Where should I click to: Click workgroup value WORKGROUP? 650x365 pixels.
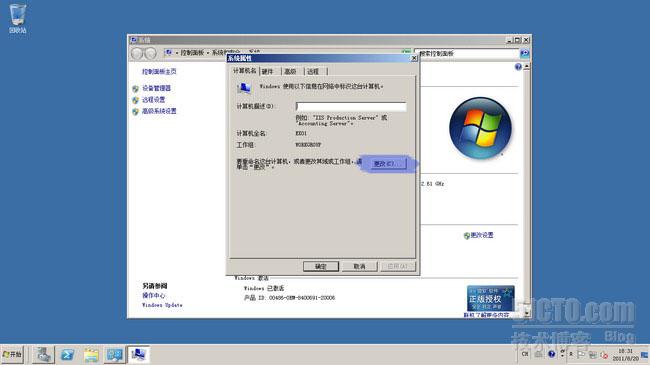pyautogui.click(x=308, y=145)
